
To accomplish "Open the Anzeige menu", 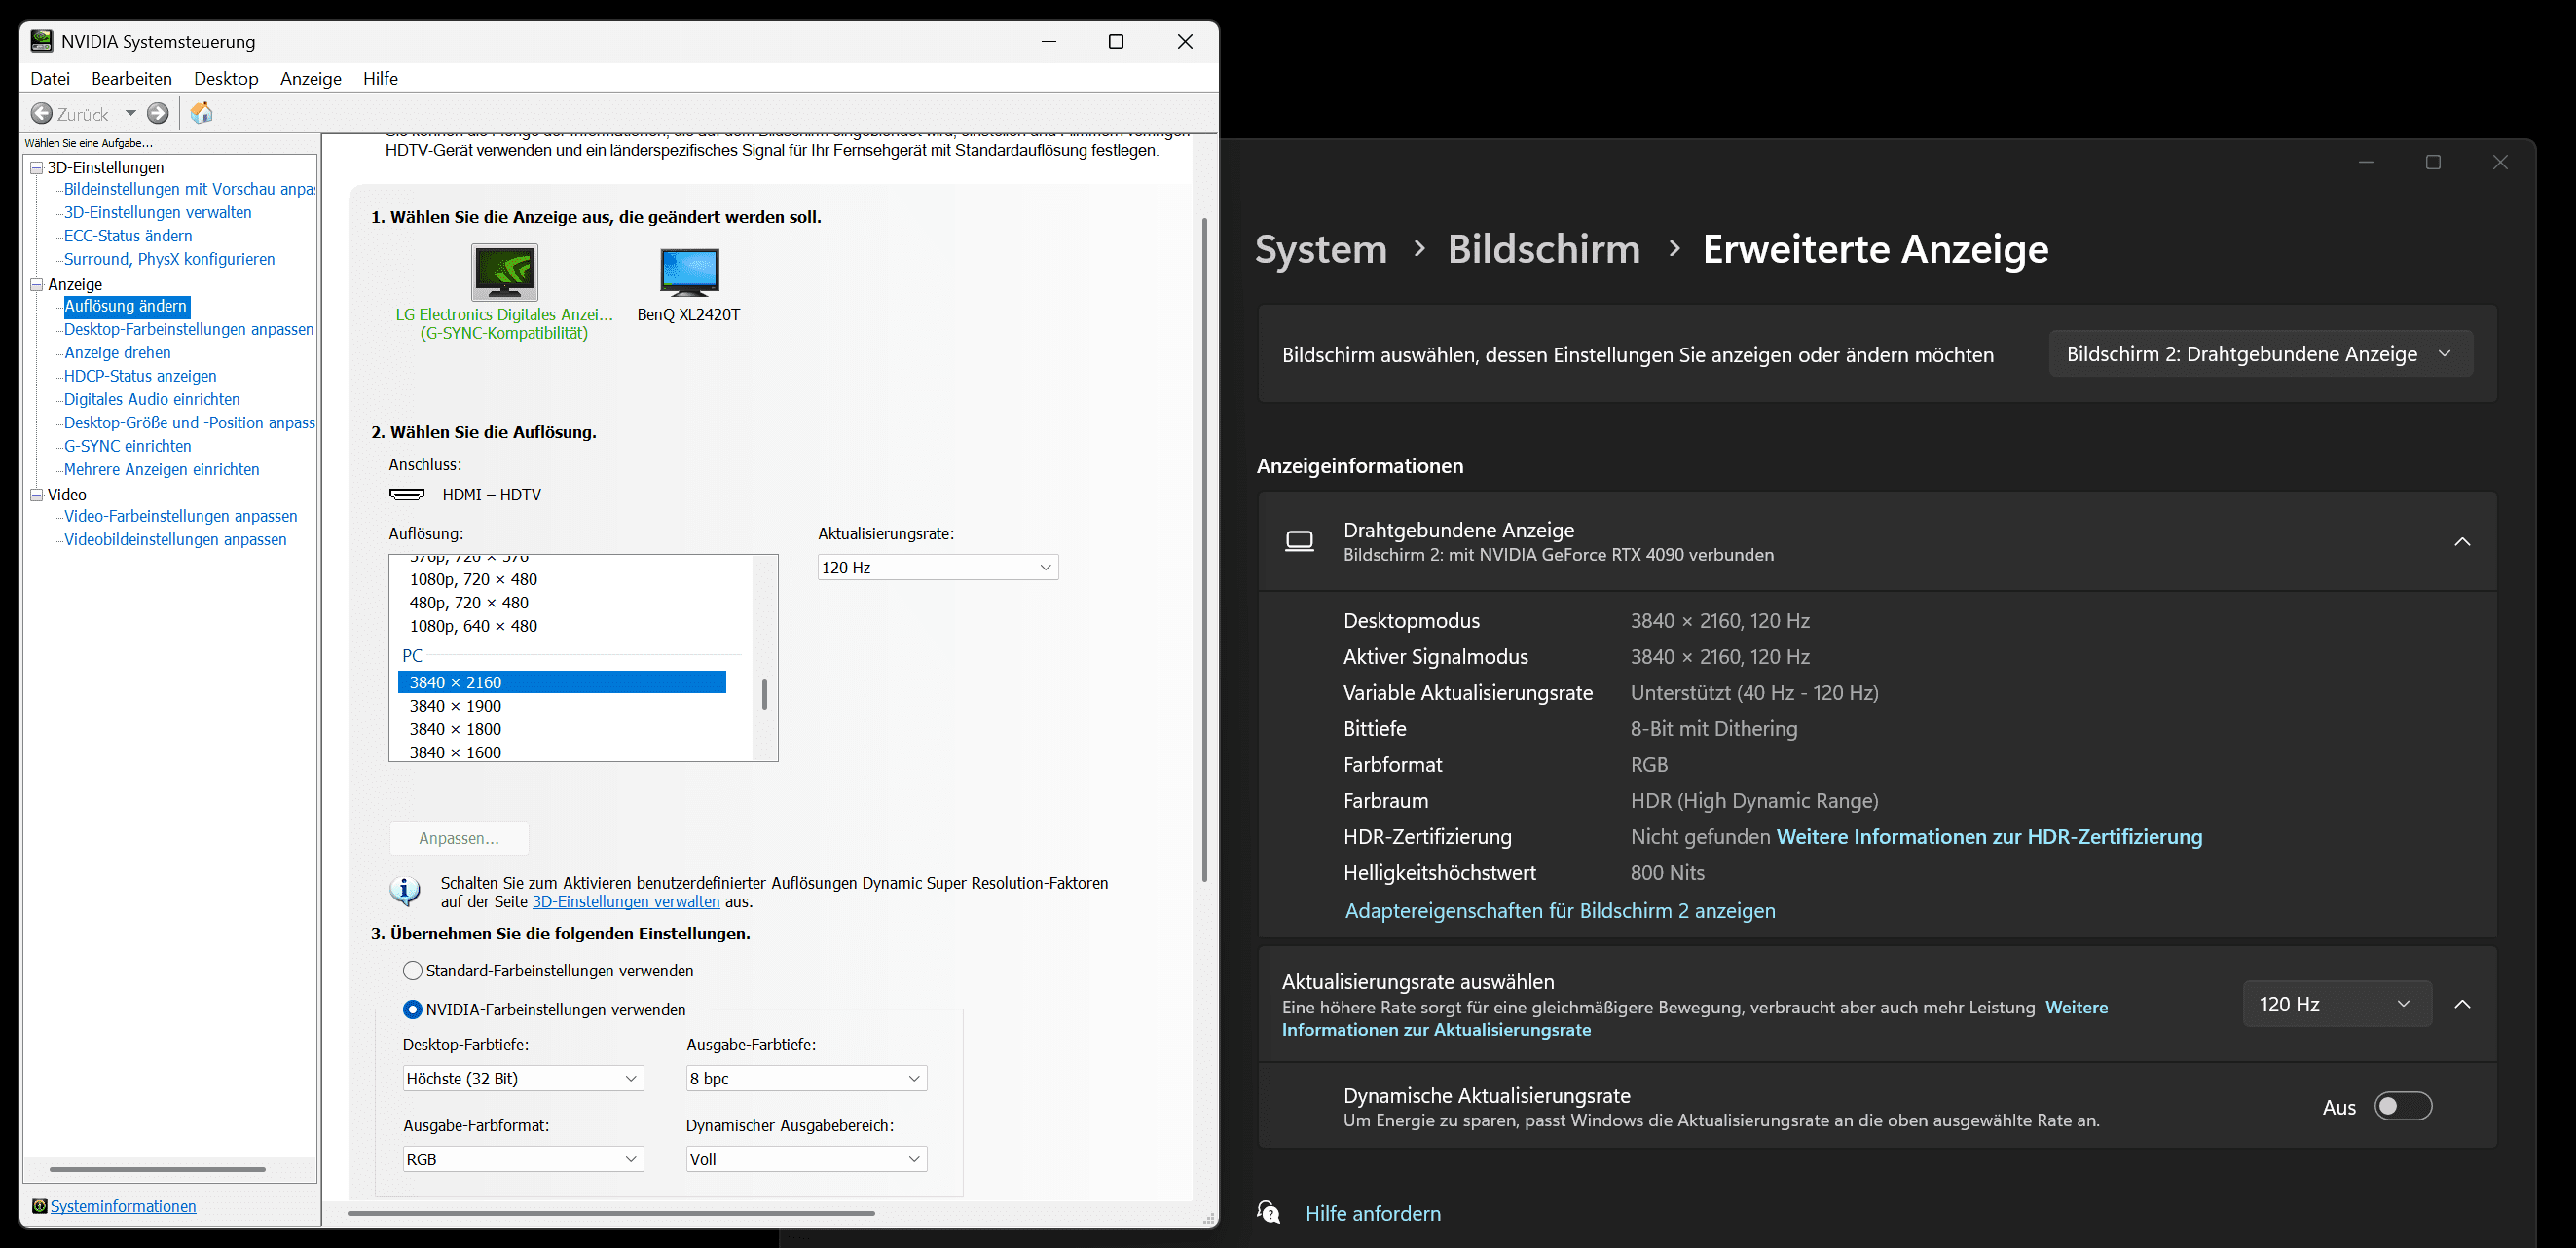I will pos(311,78).
